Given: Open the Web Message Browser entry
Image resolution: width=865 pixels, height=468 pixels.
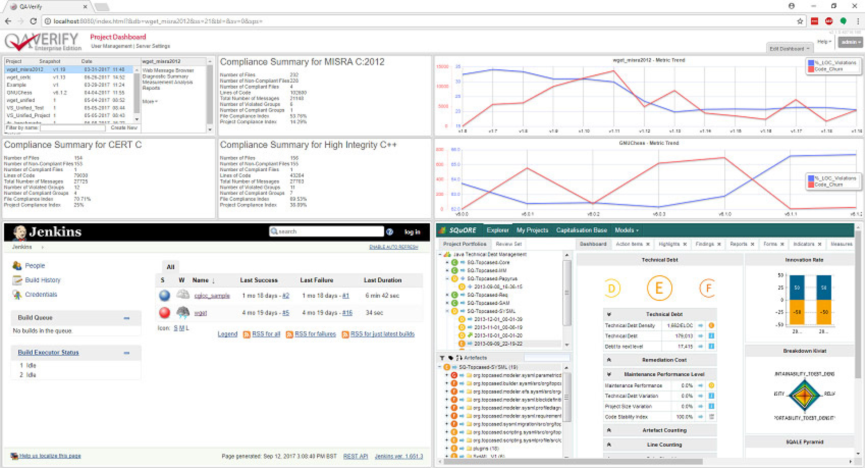Looking at the screenshot, I should [x=168, y=71].
